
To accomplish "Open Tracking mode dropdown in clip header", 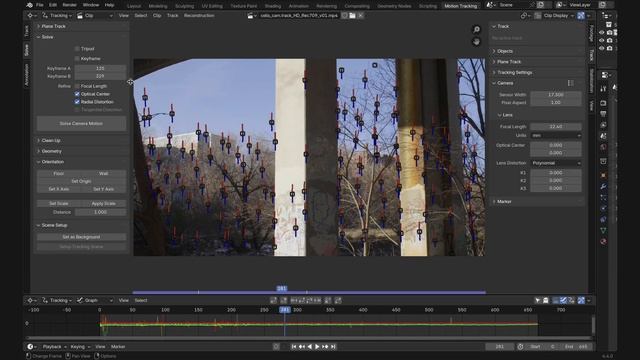I will (x=57, y=16).
